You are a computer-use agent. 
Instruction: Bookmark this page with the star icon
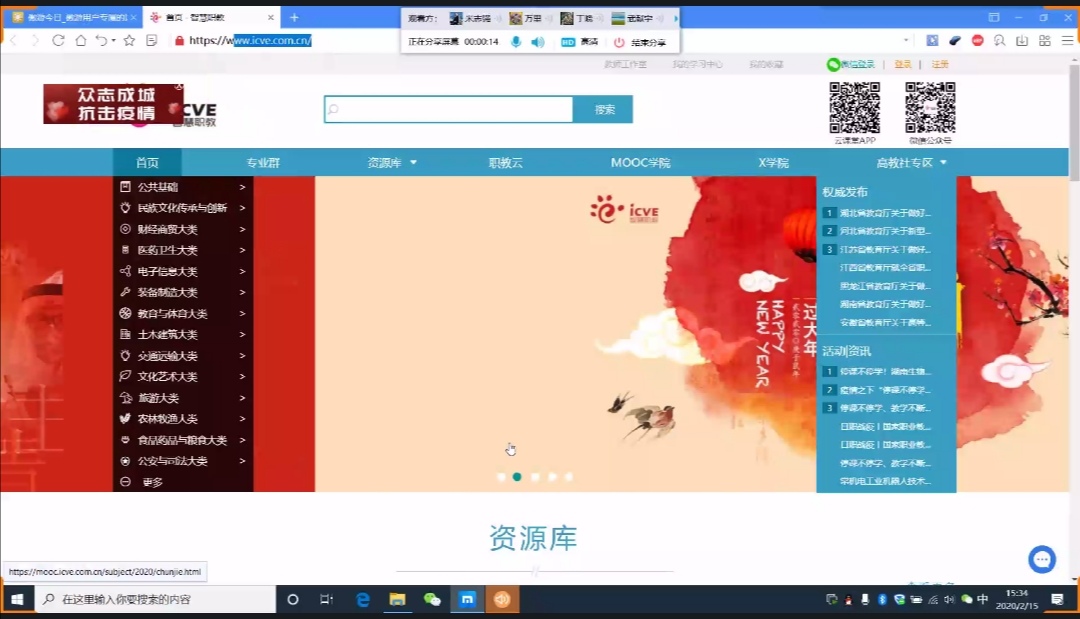tap(129, 41)
